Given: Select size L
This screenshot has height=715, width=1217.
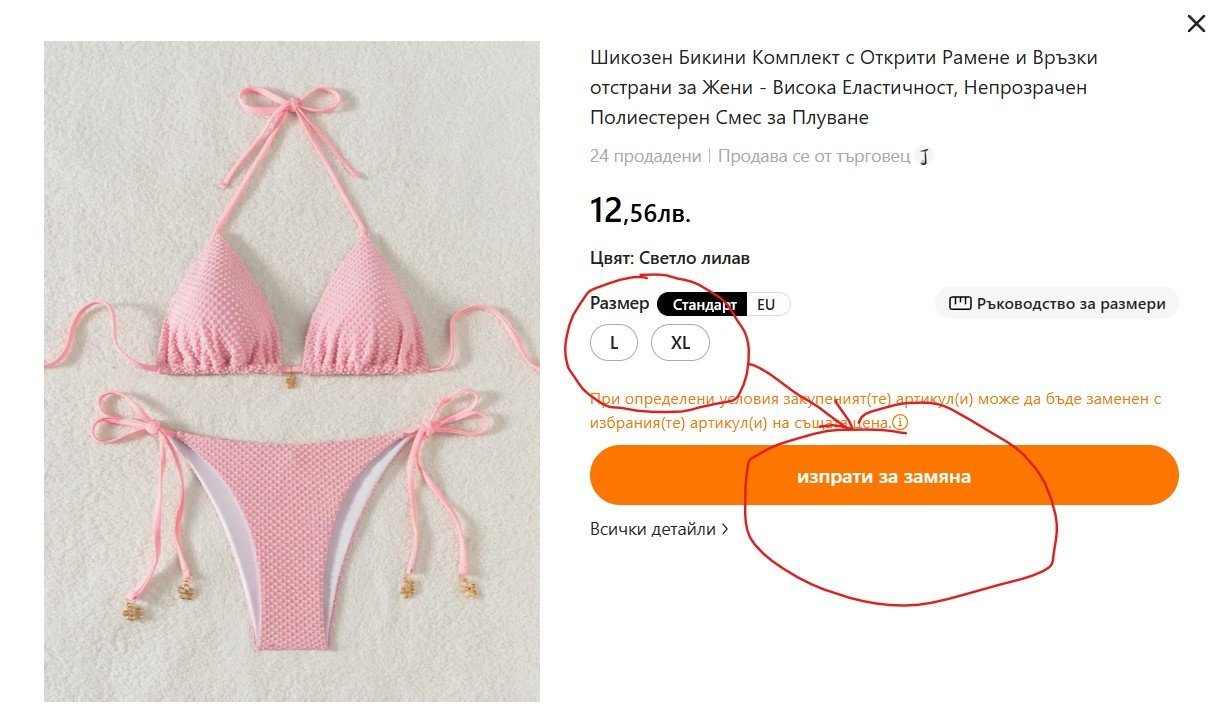Looking at the screenshot, I should coord(615,343).
